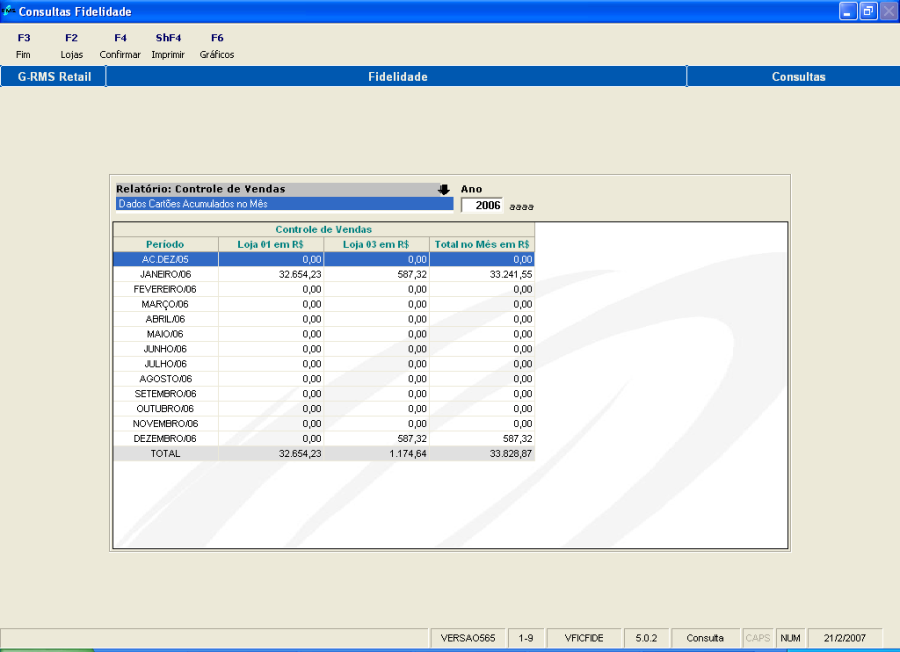The width and height of the screenshot is (900, 652).
Task: Click the Loja 03 em R$ column header
Action: pos(375,244)
